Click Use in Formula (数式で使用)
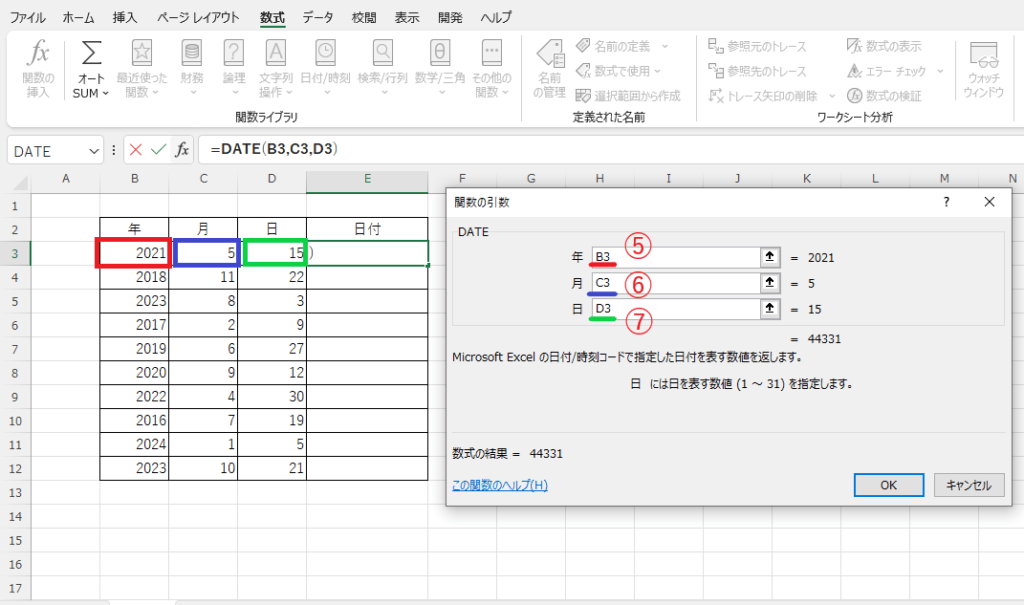The width and height of the screenshot is (1024, 605). (x=614, y=71)
